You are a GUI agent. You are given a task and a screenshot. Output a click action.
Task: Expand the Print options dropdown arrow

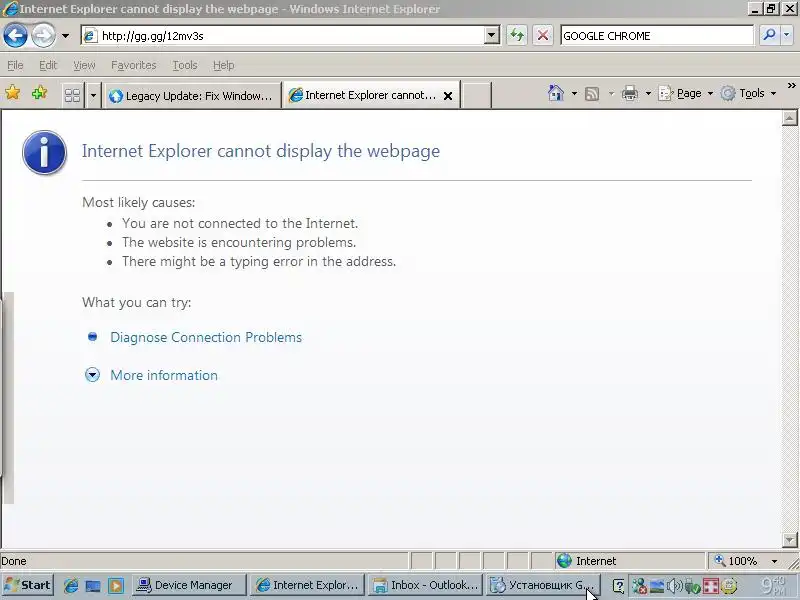click(648, 93)
